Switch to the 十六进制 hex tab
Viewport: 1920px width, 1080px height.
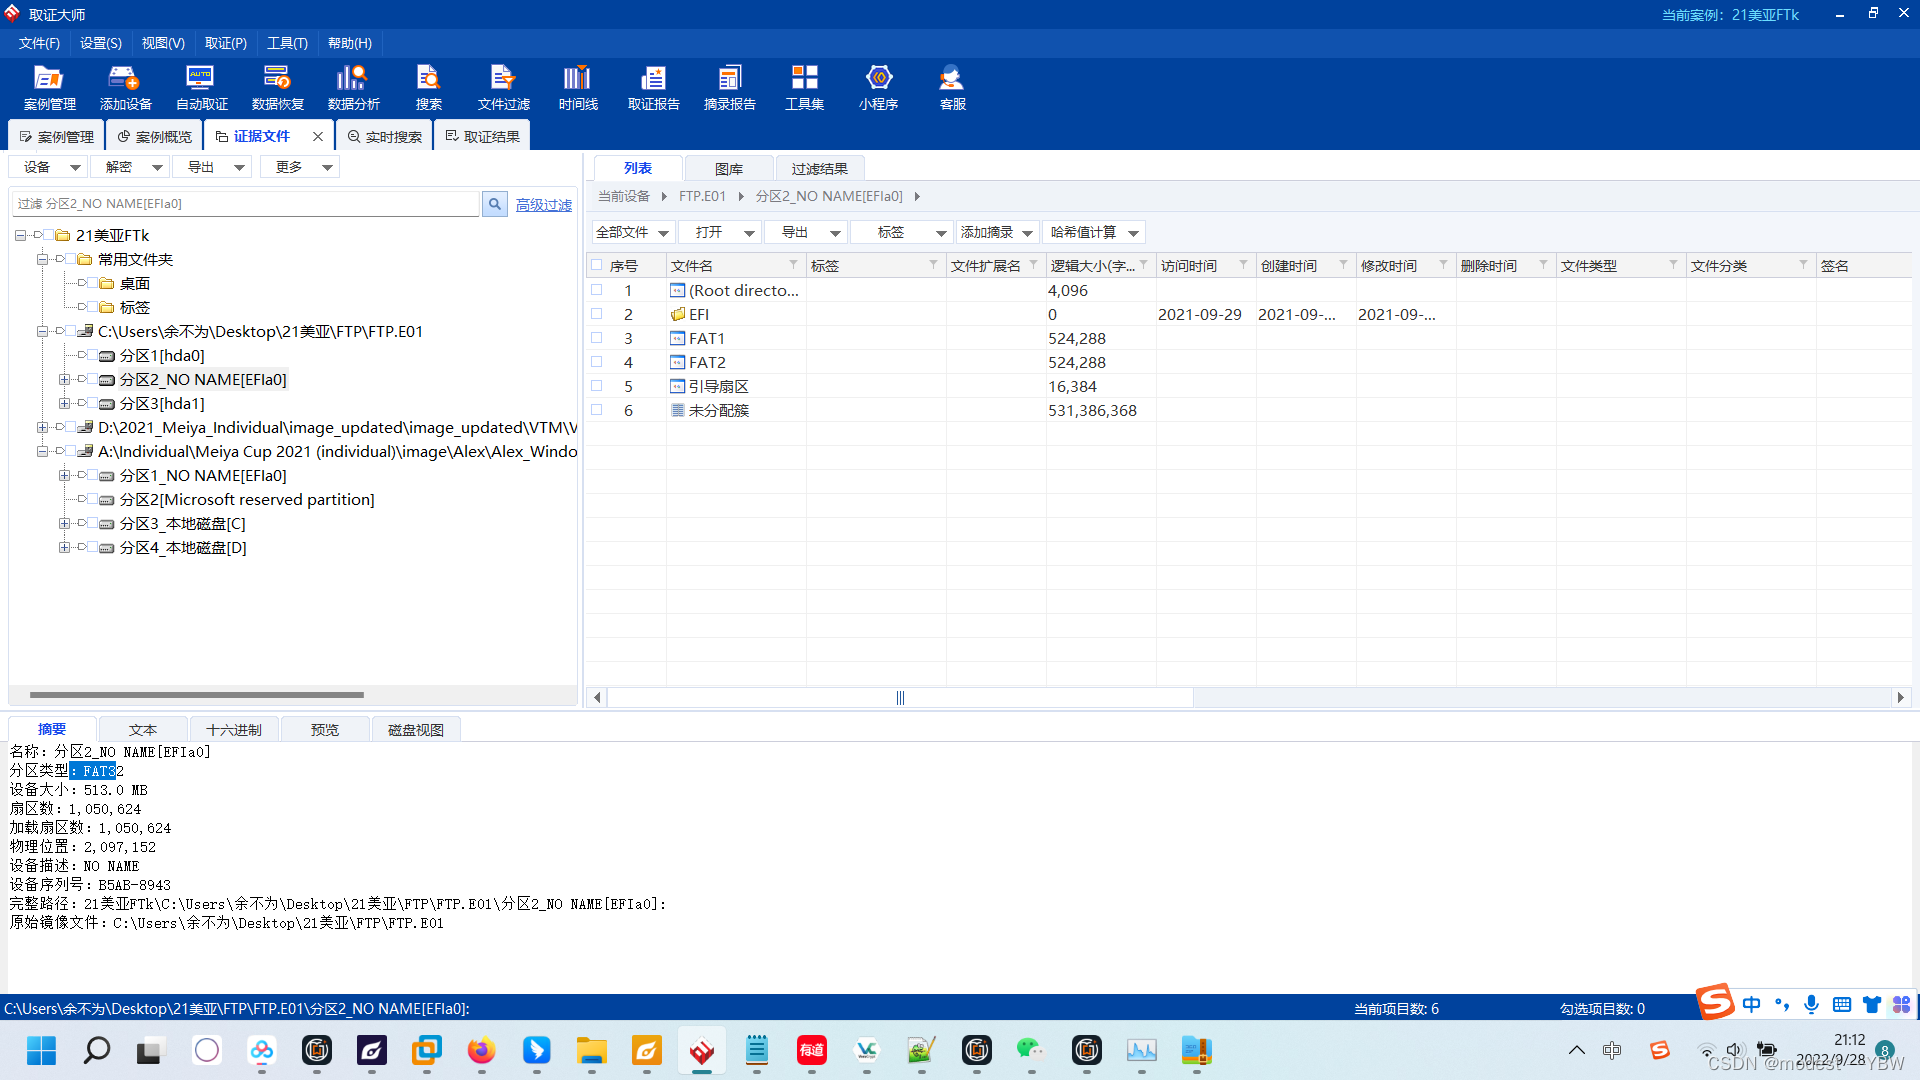pyautogui.click(x=234, y=730)
